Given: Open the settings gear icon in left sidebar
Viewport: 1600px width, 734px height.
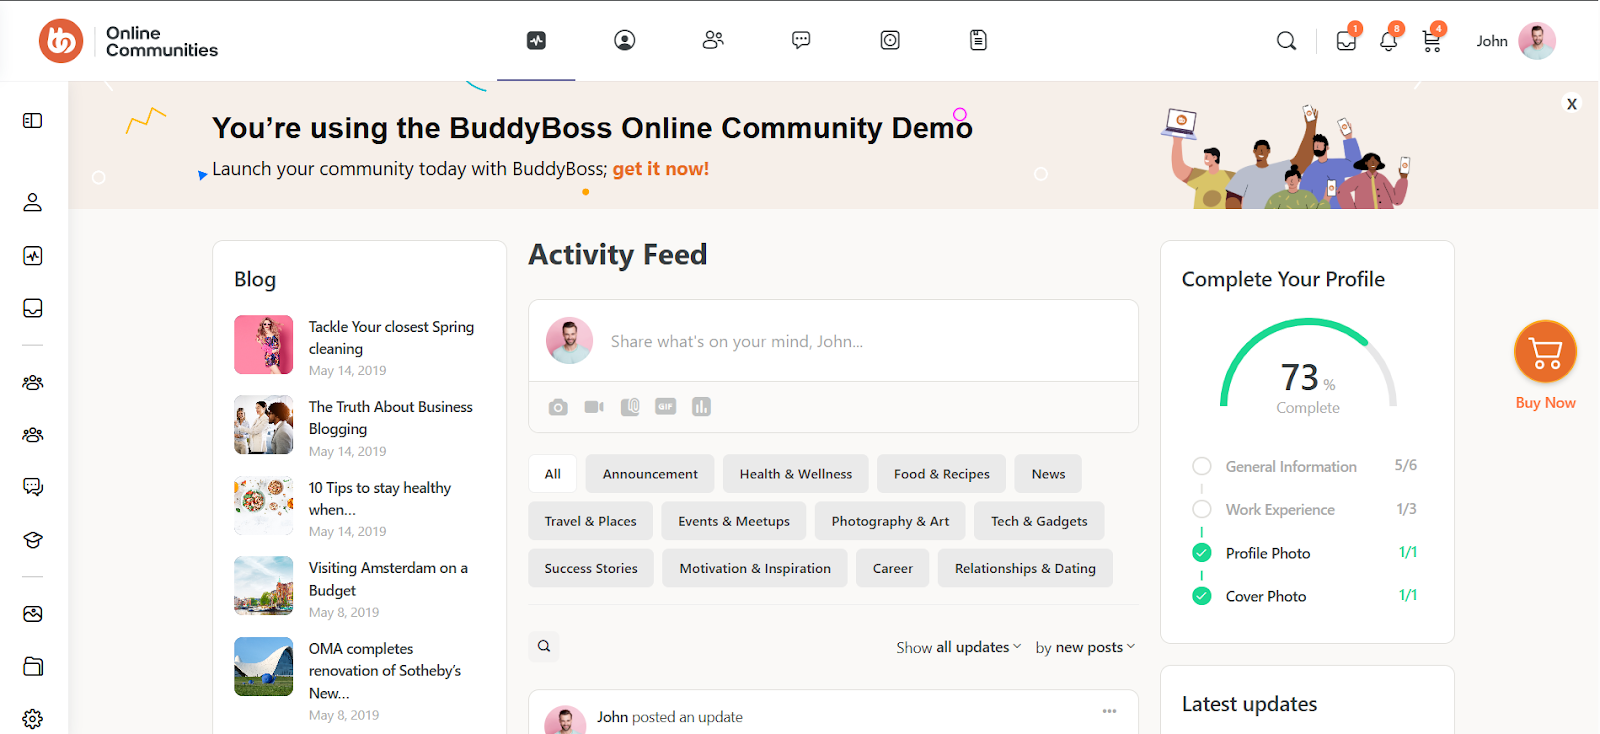Looking at the screenshot, I should click(x=33, y=719).
